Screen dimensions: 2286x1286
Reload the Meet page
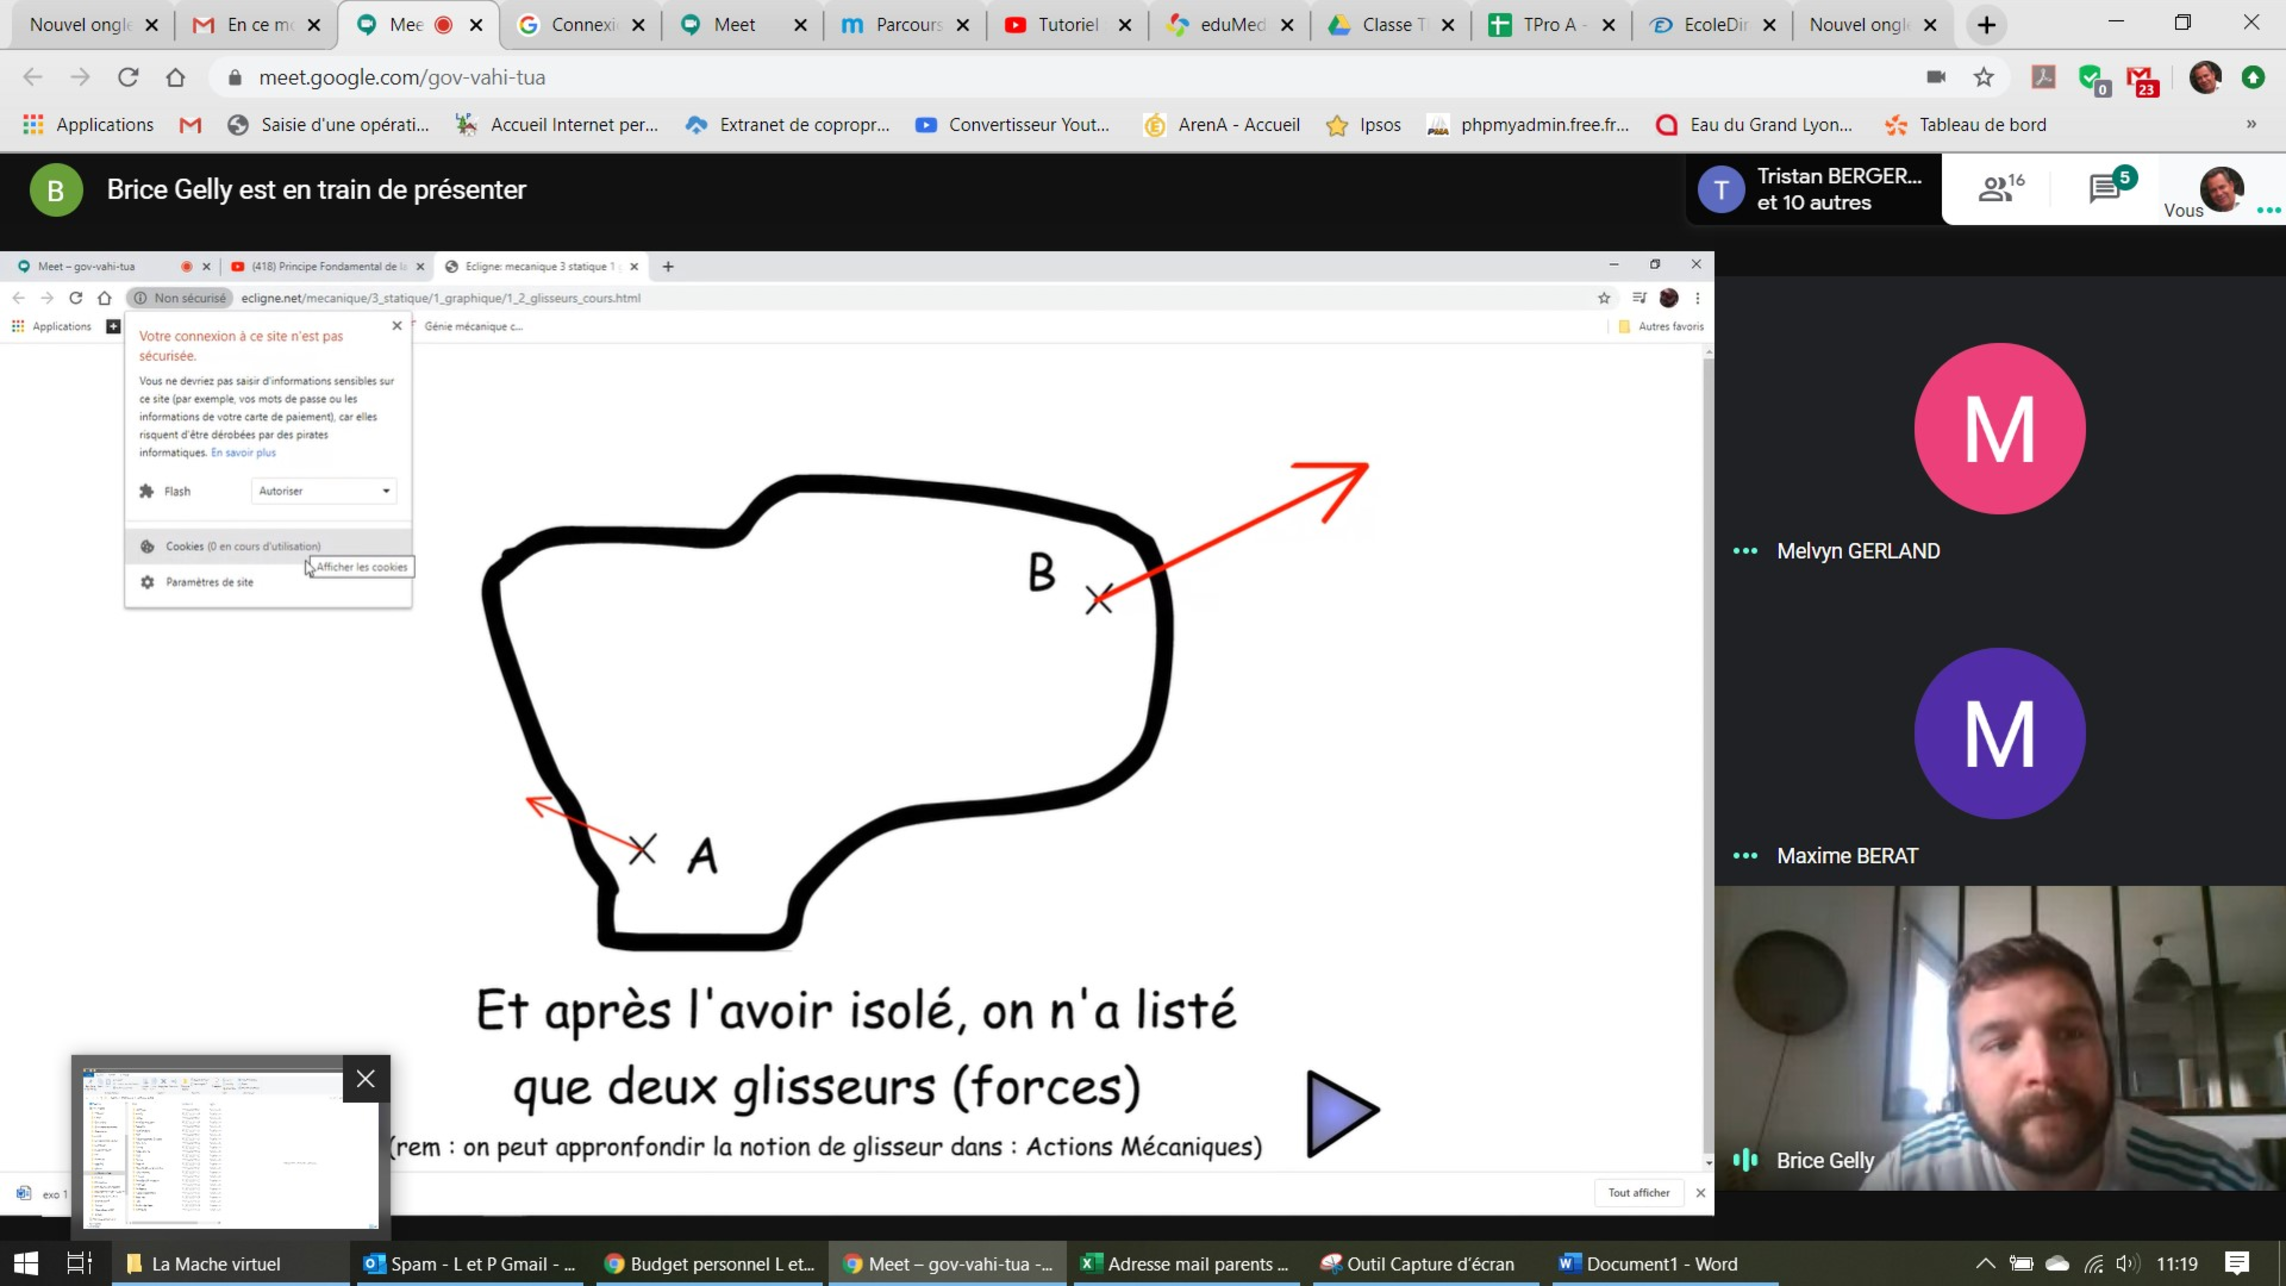coord(128,77)
